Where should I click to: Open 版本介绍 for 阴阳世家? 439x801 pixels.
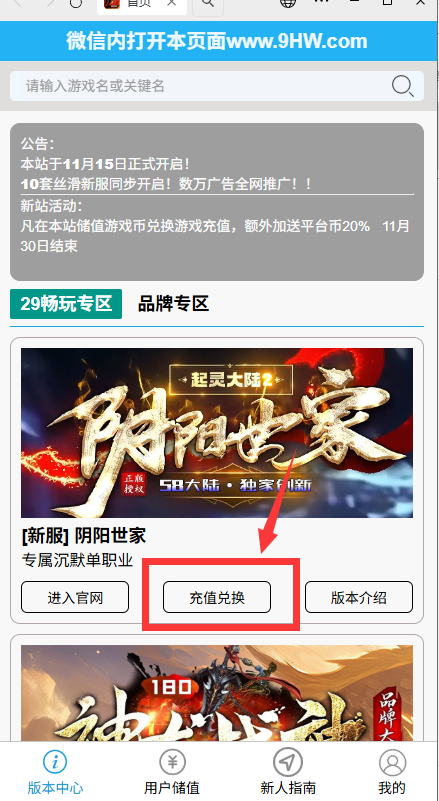click(x=359, y=597)
